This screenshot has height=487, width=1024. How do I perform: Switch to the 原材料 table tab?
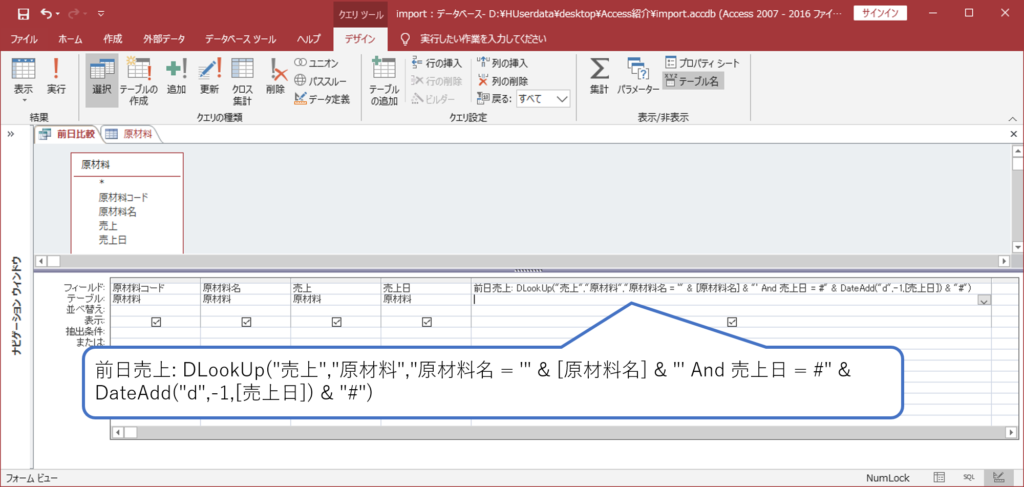(x=131, y=134)
